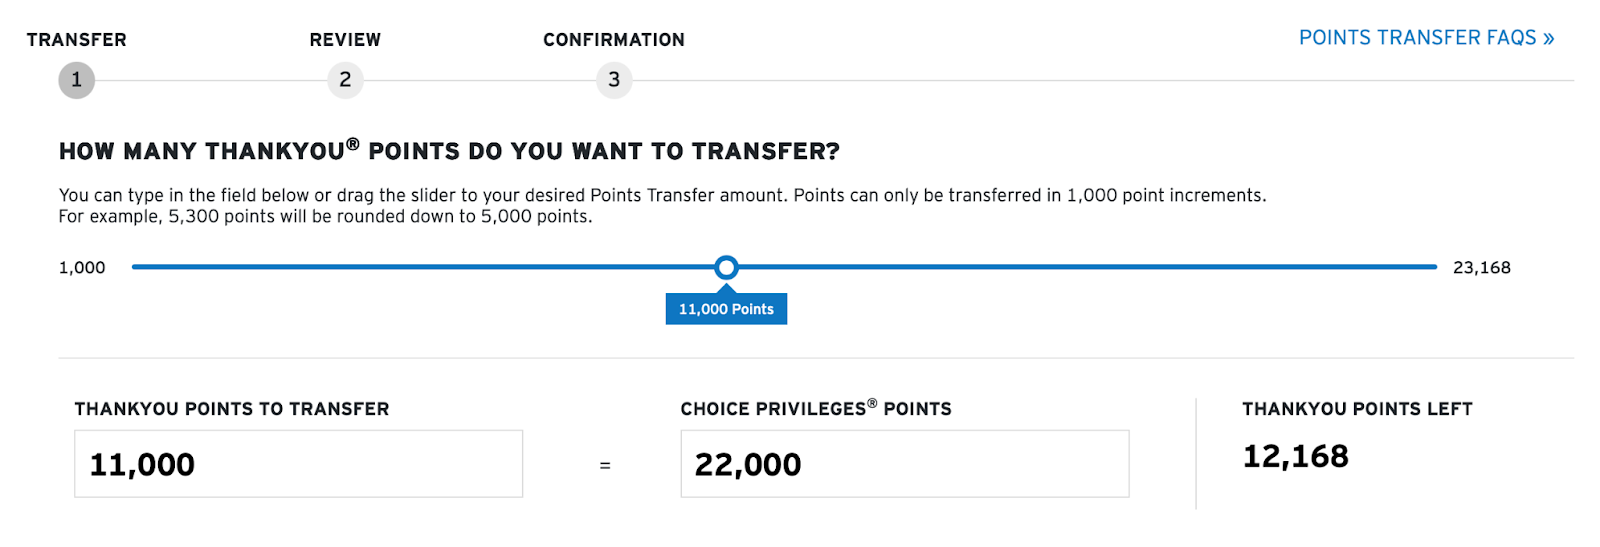
Task: Open the Points Transfer FAQs link
Action: [x=1426, y=38]
